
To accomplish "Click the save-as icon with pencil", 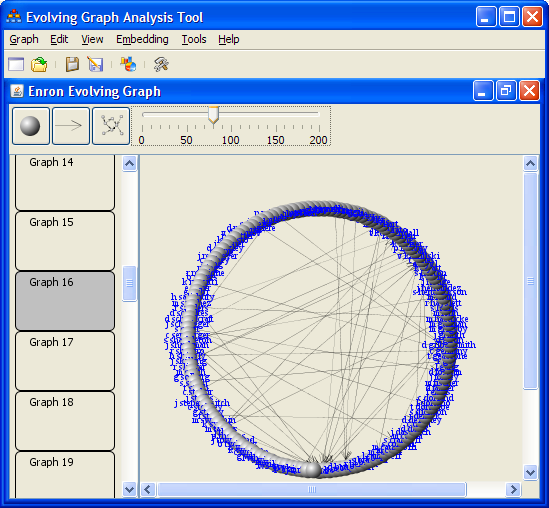I will tap(95, 64).
